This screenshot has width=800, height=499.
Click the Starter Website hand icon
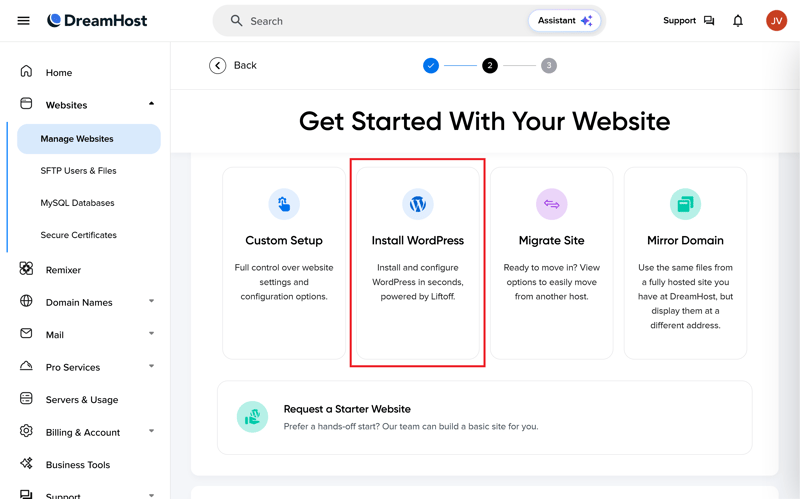[253, 417]
